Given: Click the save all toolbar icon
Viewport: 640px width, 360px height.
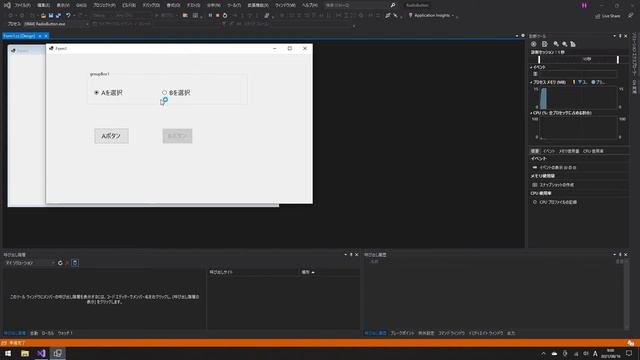Looking at the screenshot, I should 58,16.
